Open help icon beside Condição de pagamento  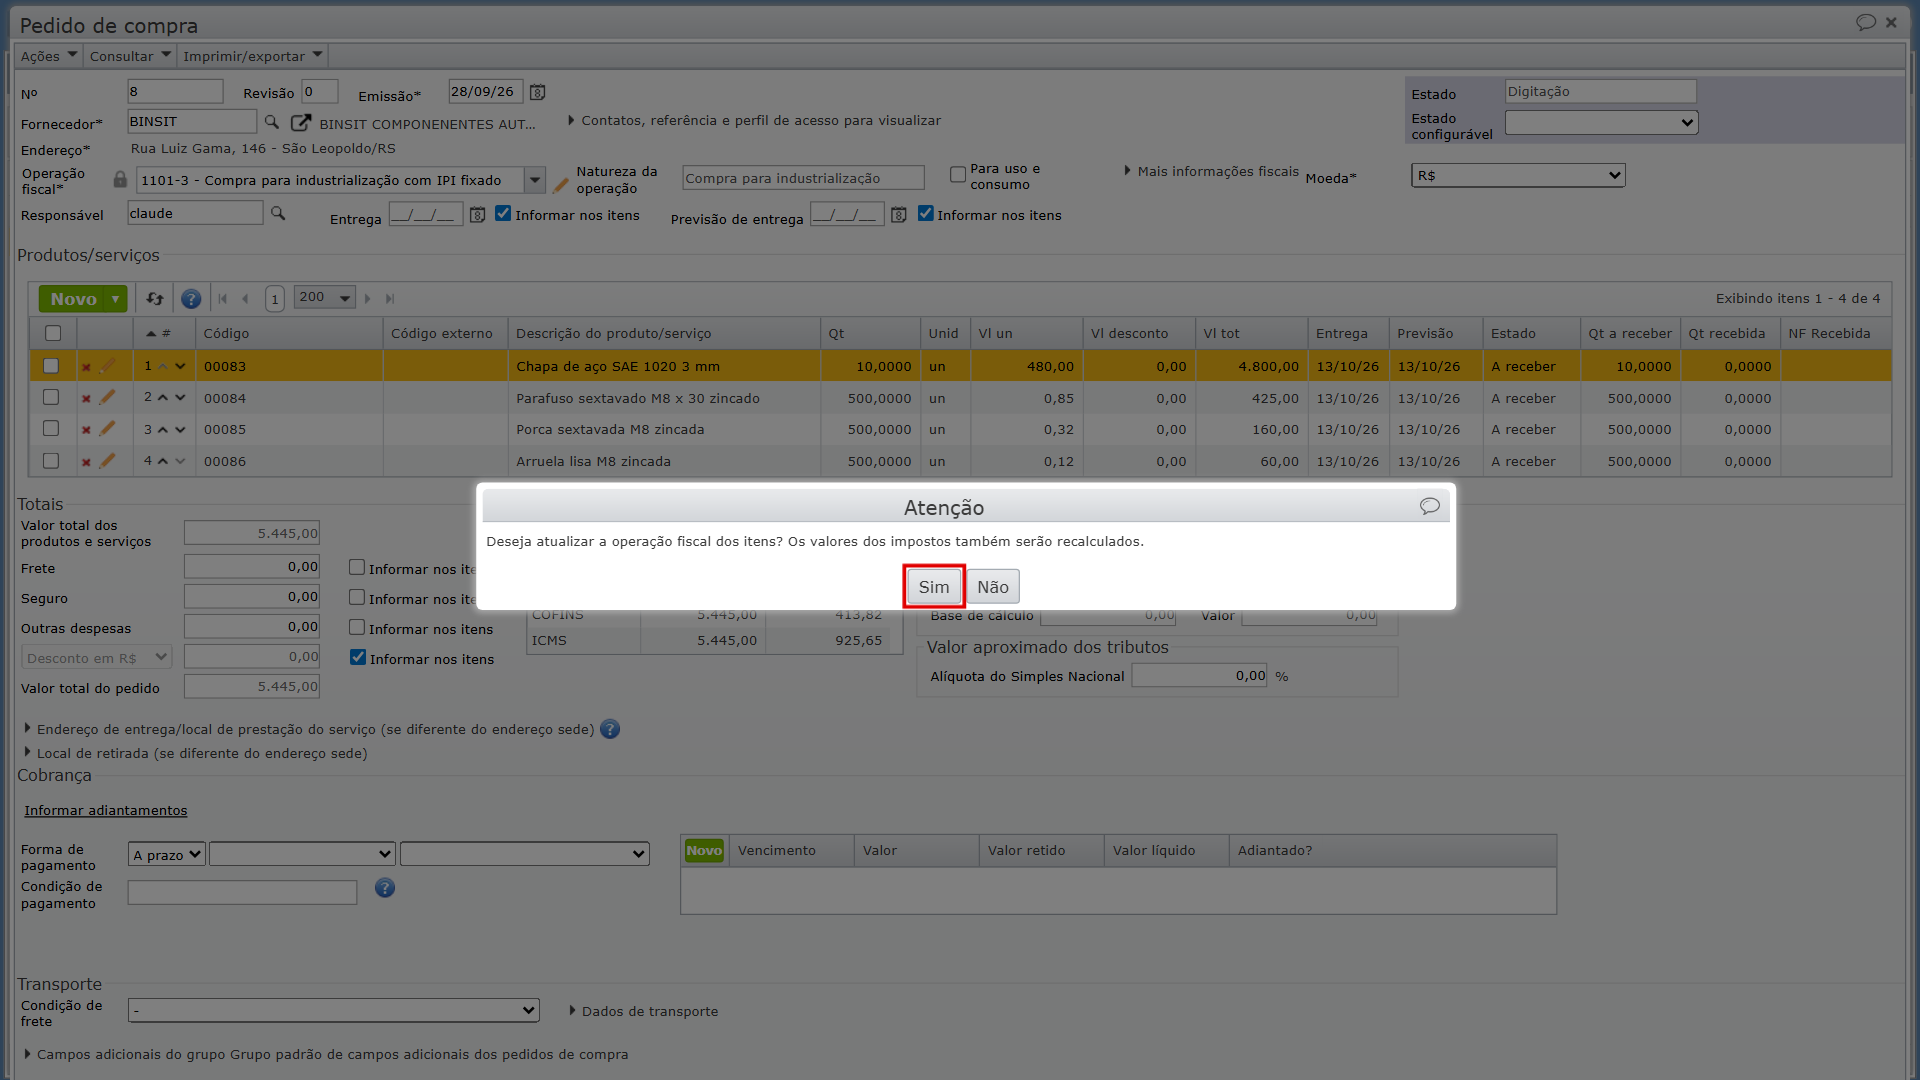pos(385,888)
